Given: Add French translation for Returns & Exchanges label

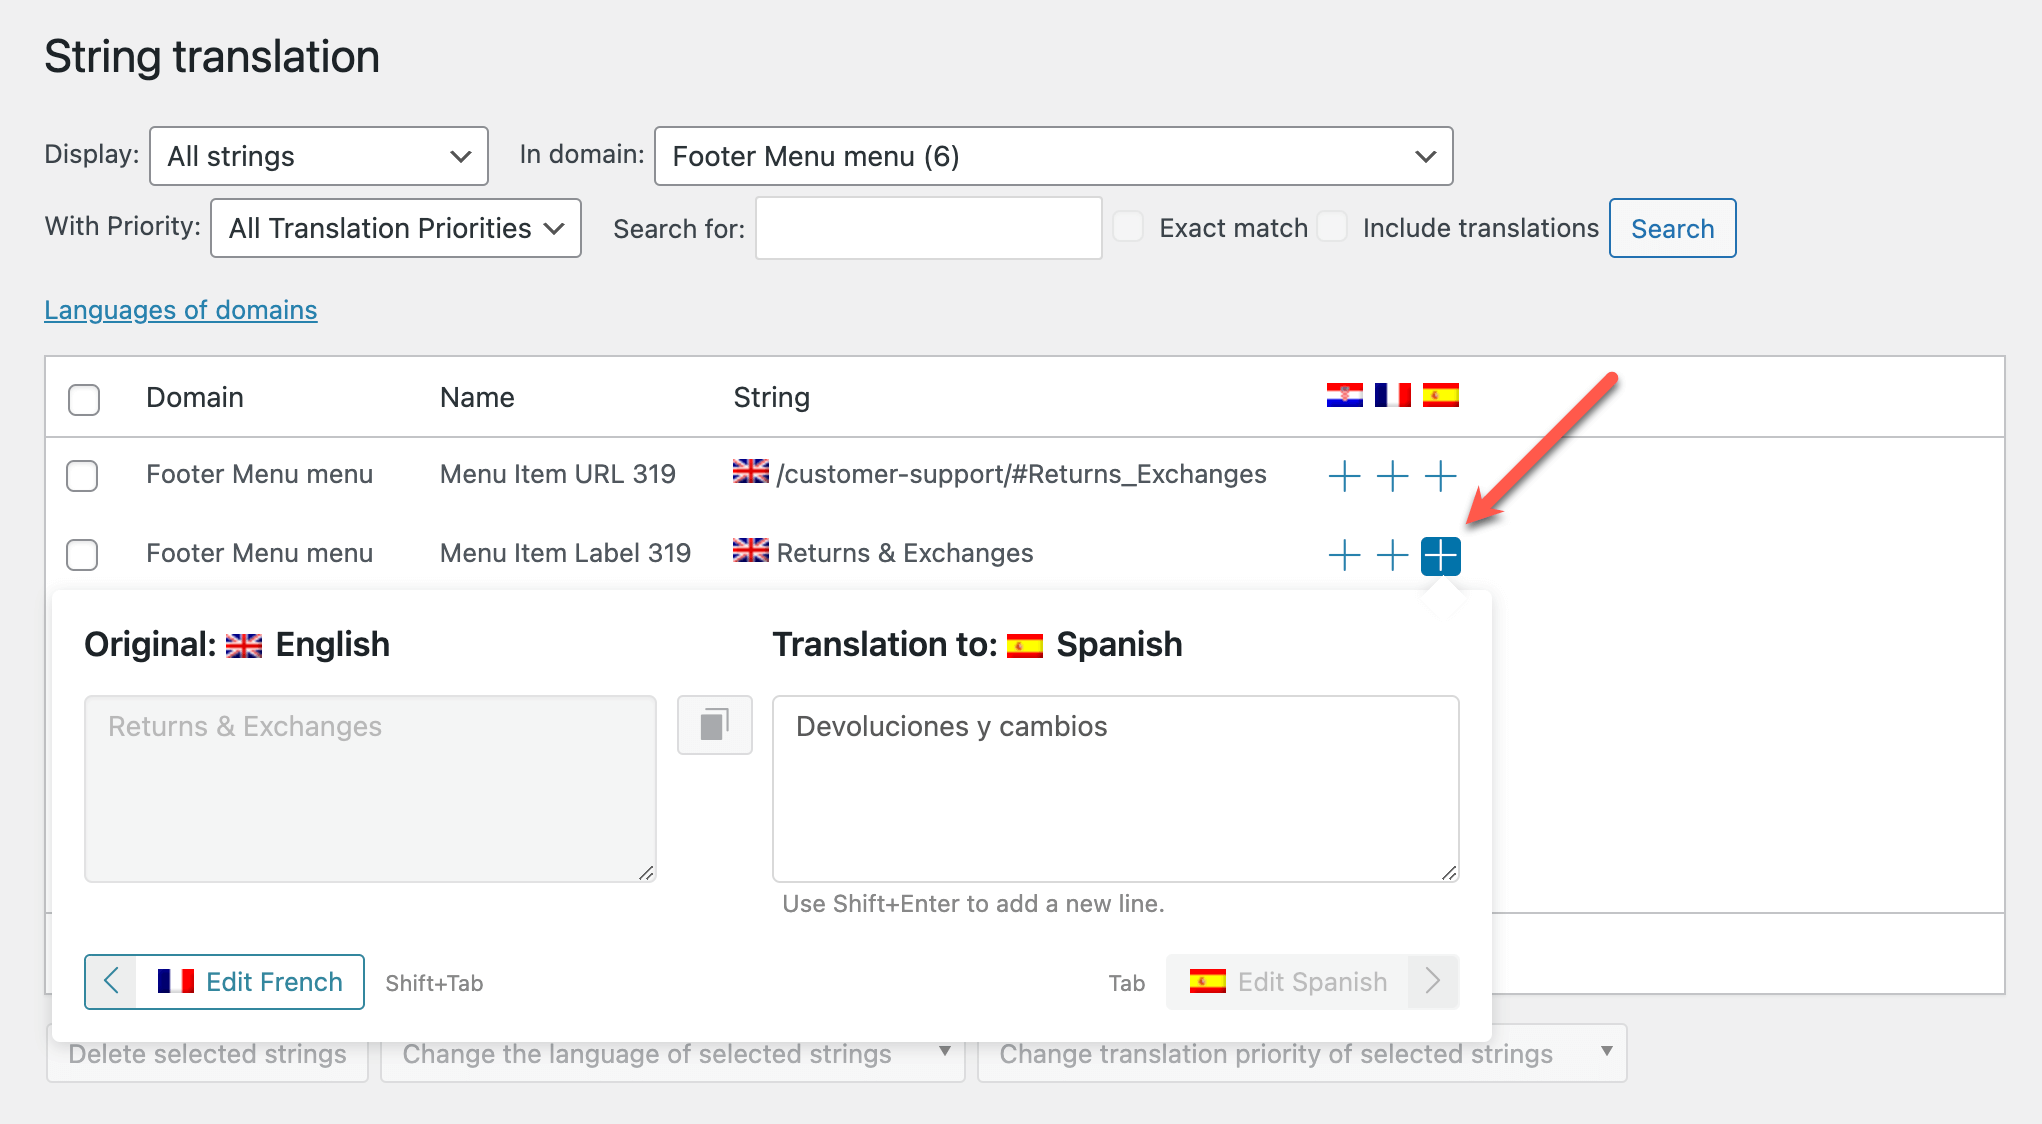Looking at the screenshot, I should 1392,555.
